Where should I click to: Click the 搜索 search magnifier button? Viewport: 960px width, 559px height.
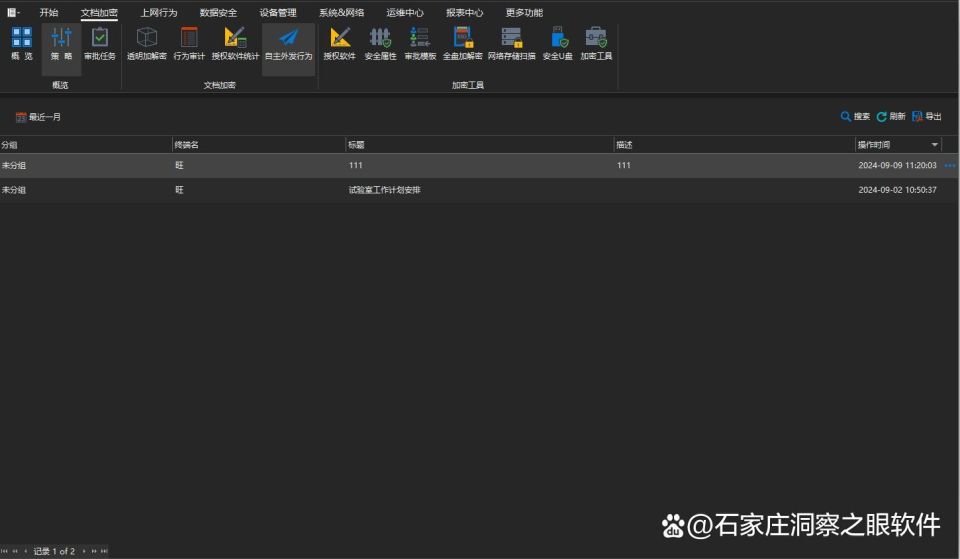click(855, 116)
